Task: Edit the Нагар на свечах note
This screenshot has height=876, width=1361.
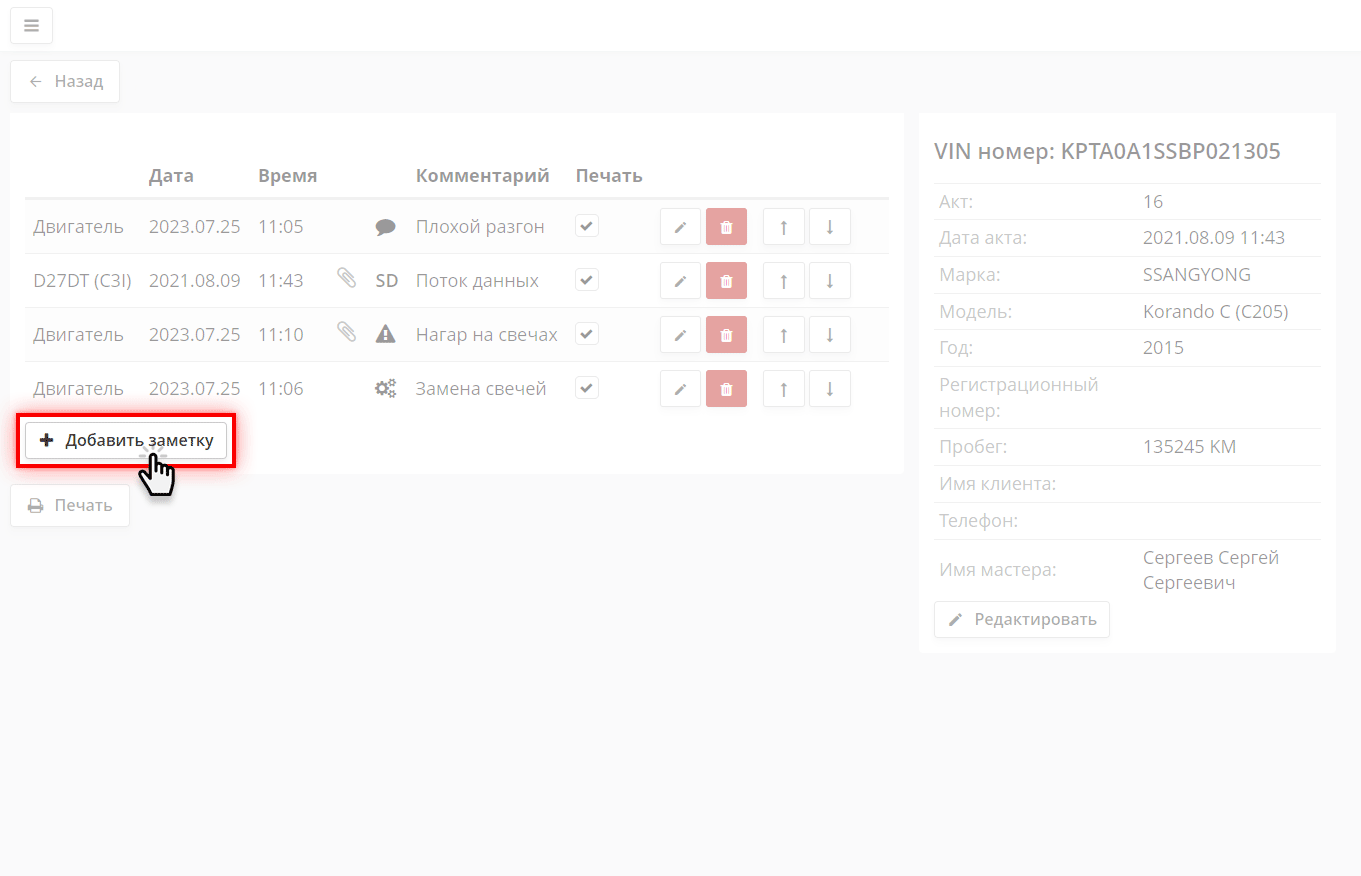Action: [680, 335]
